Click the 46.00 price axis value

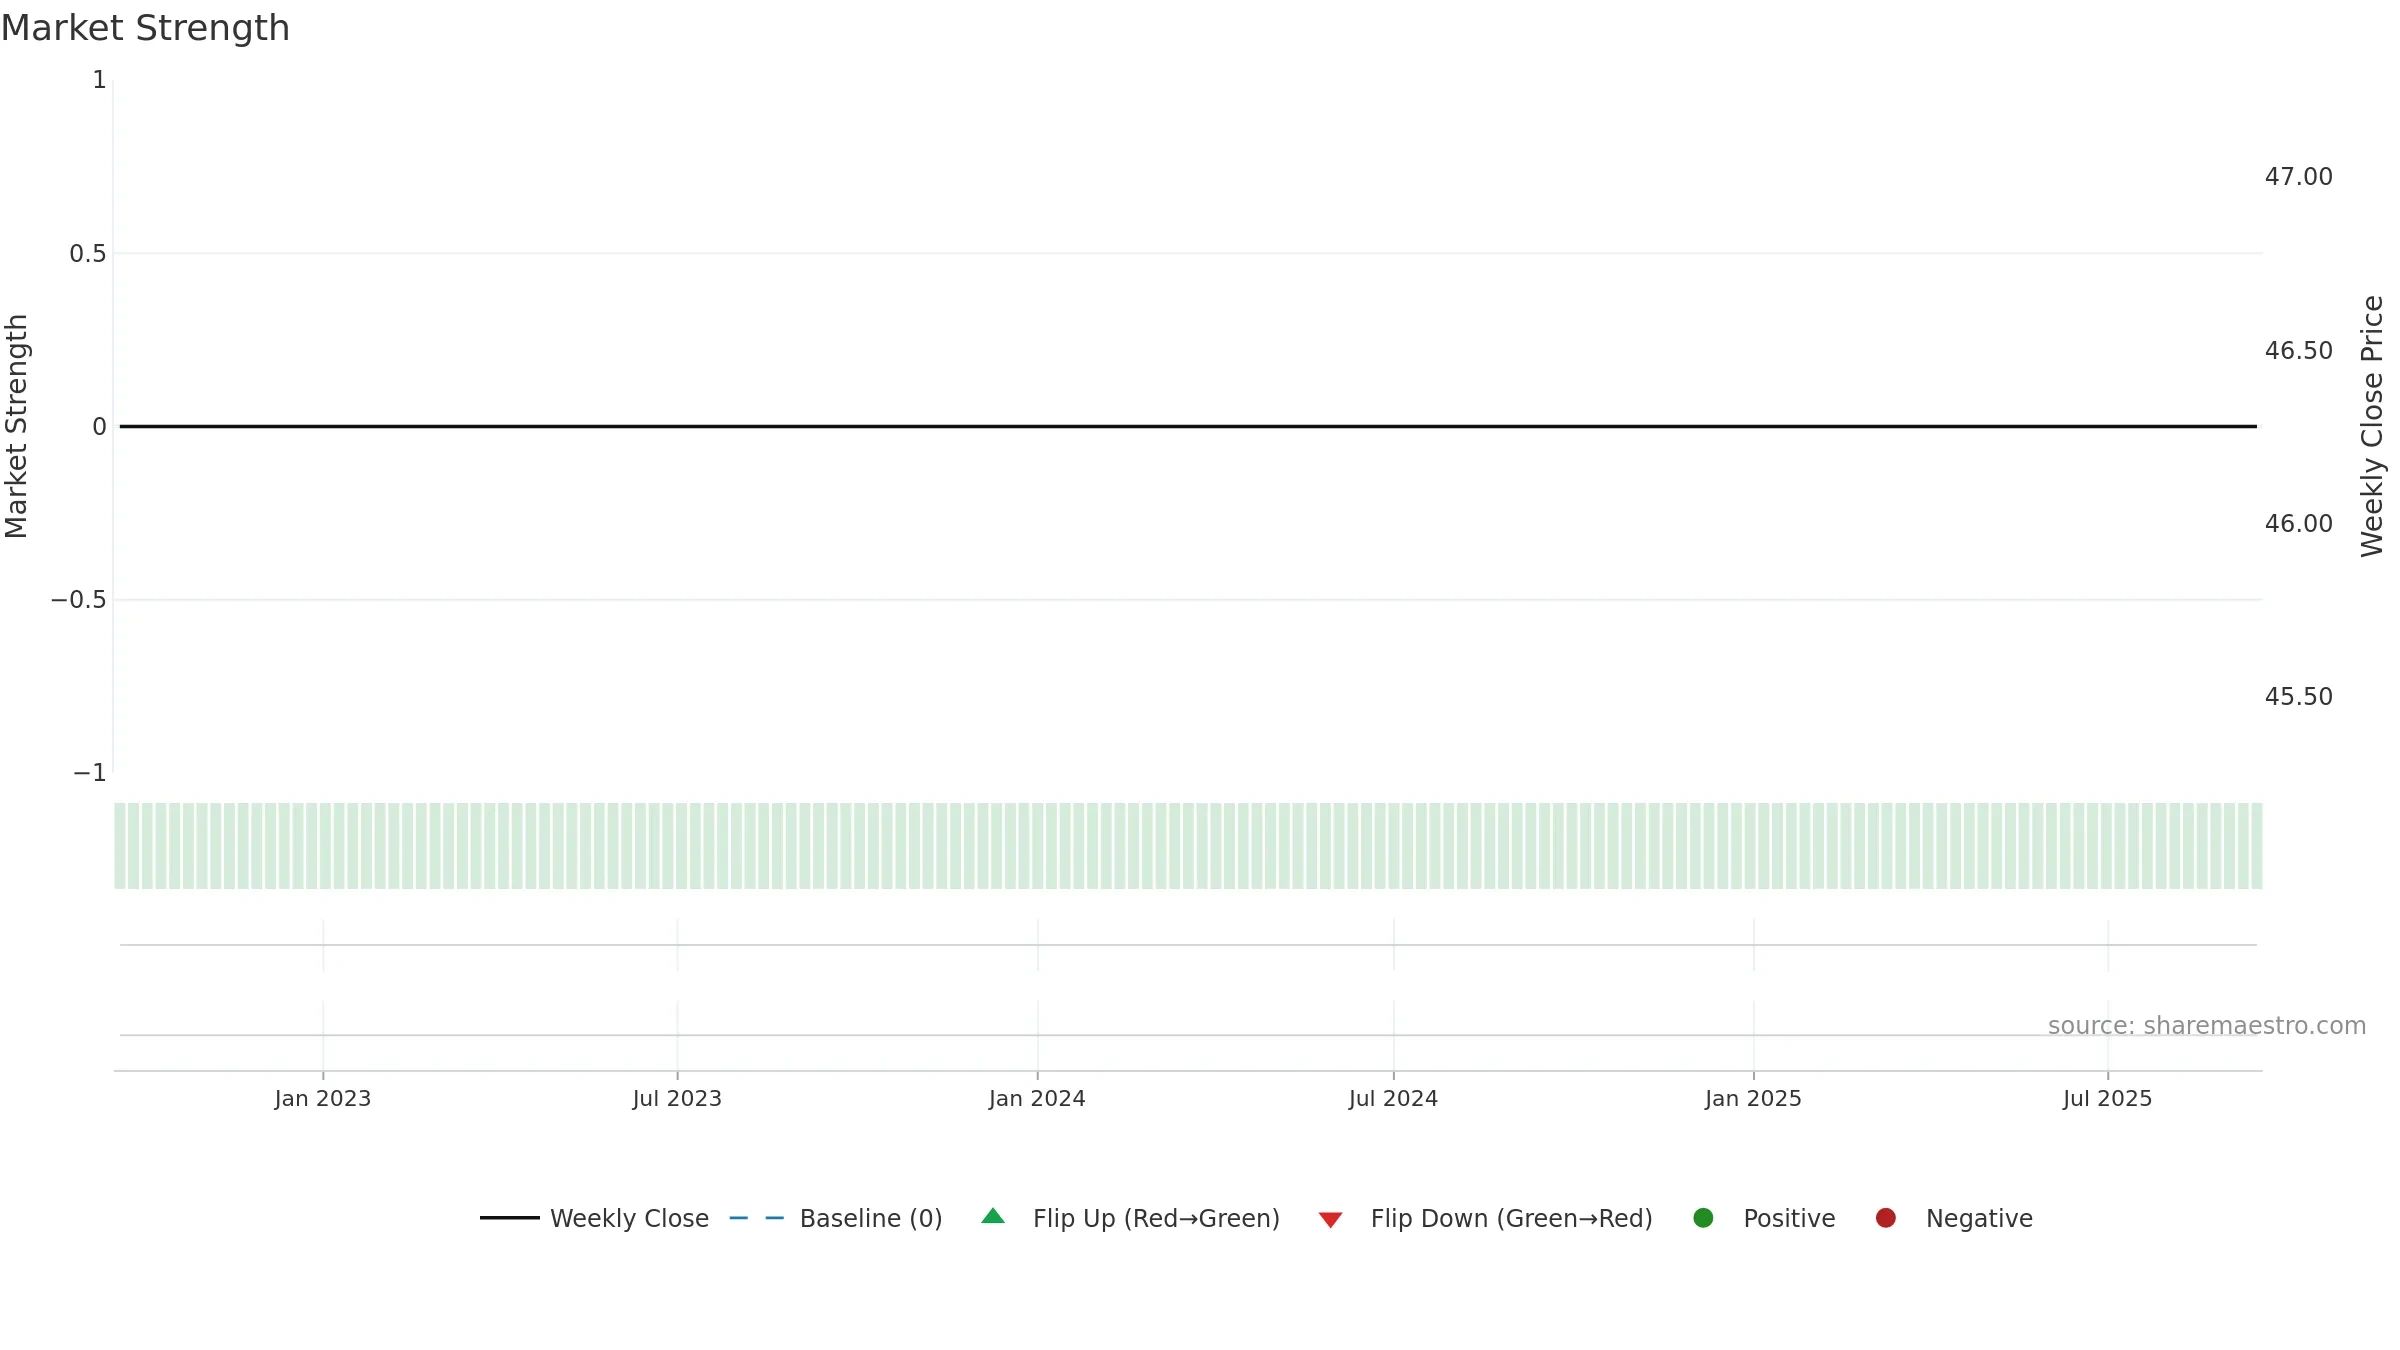tap(2298, 524)
